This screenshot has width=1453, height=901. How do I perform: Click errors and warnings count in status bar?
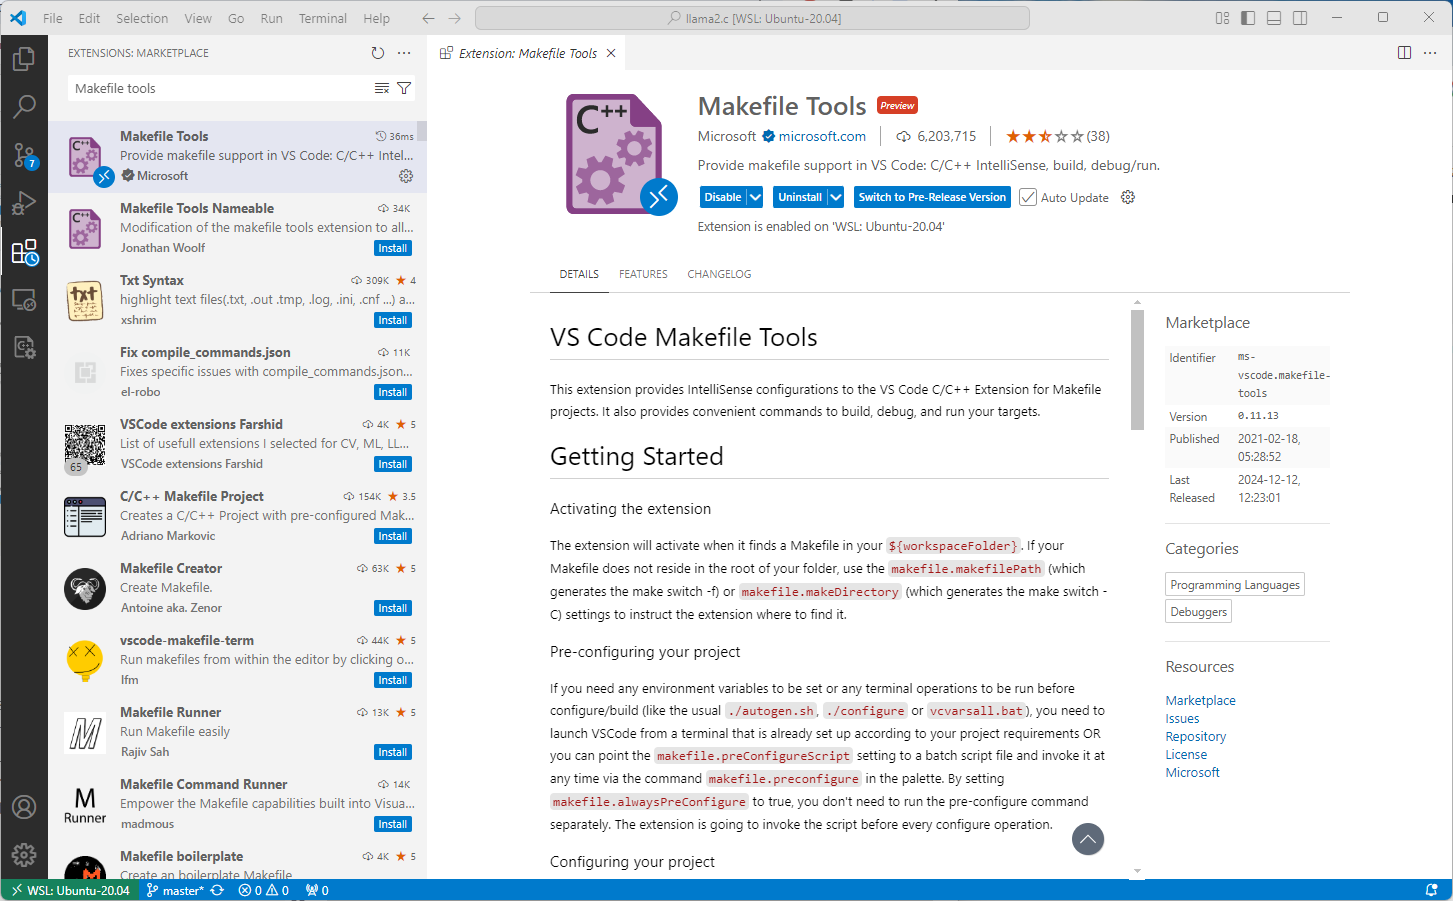[264, 890]
